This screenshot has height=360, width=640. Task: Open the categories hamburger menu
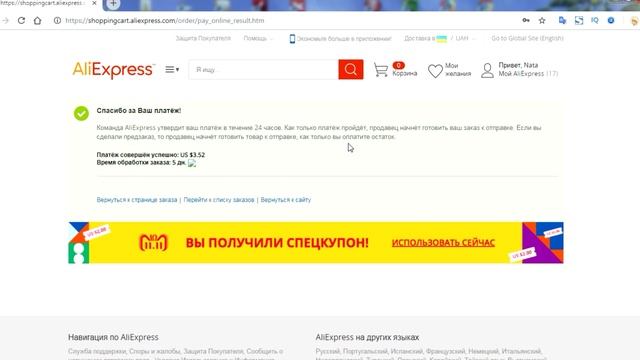[x=172, y=70]
